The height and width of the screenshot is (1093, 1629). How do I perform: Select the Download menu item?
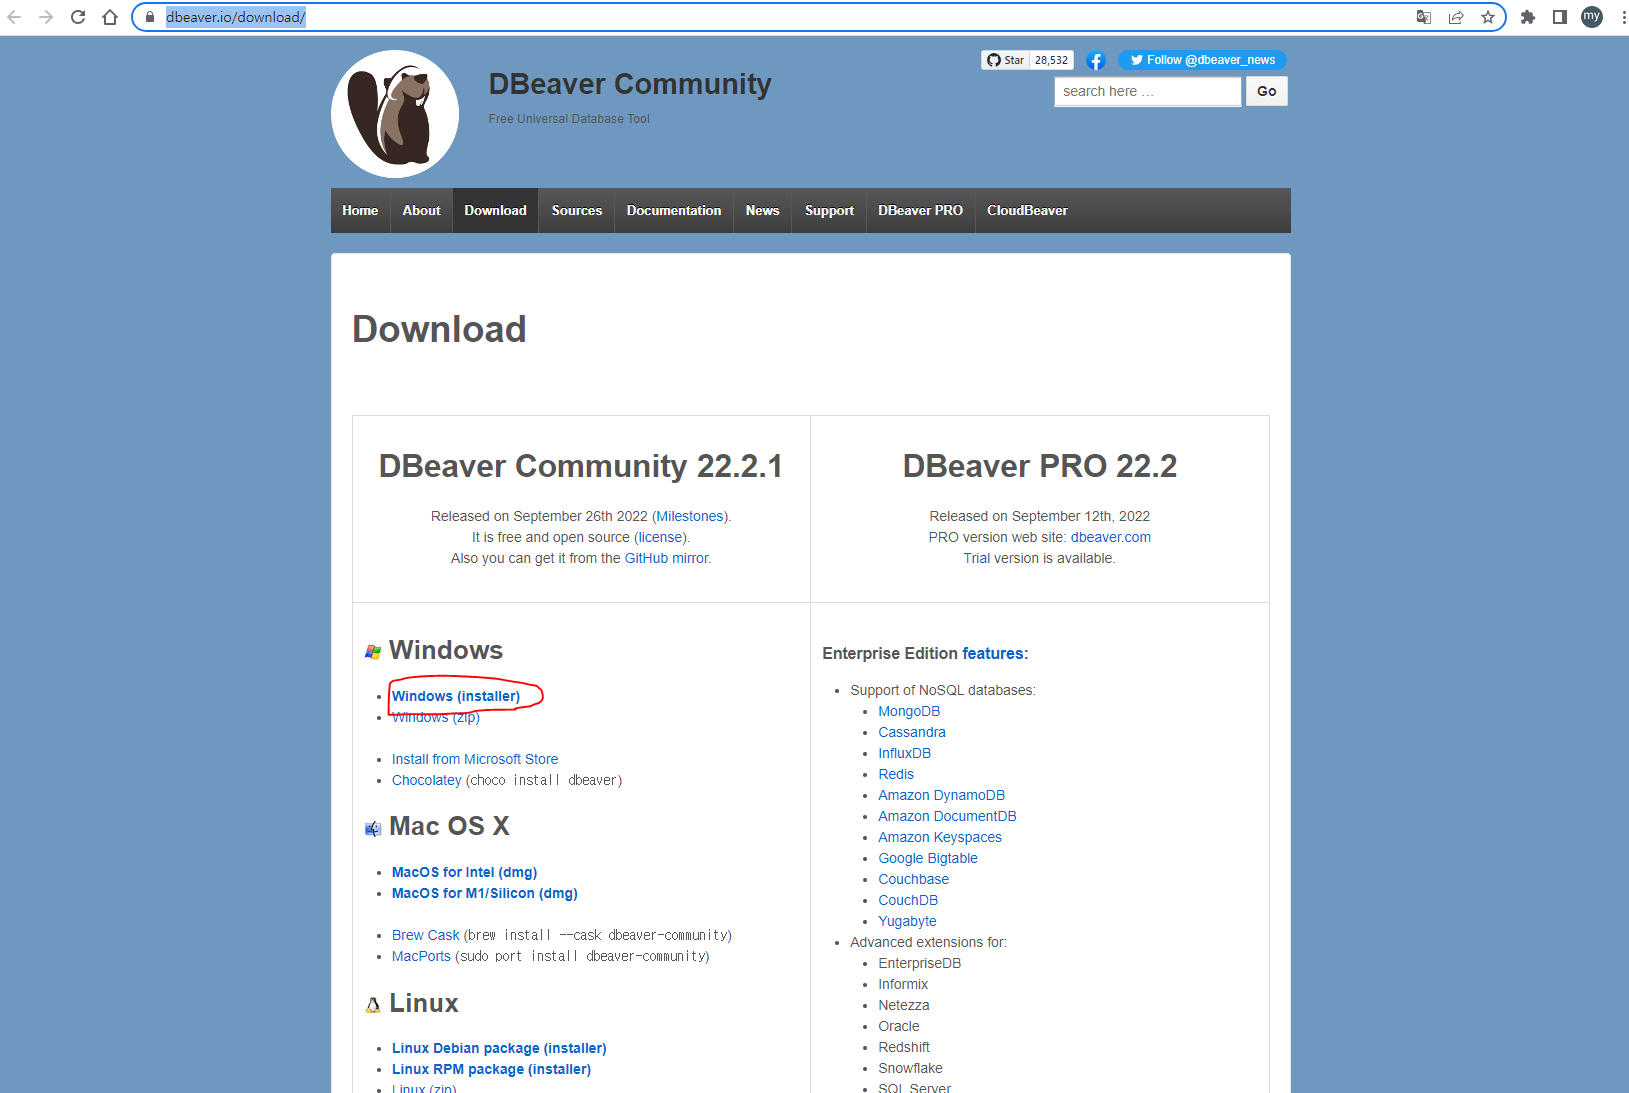point(495,210)
